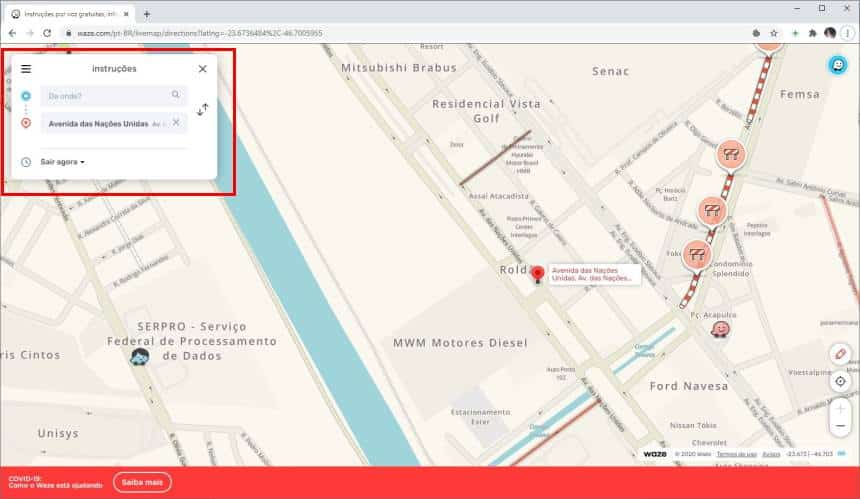Select the Waze 'Instruções por voz' tab

pyautogui.click(x=69, y=14)
